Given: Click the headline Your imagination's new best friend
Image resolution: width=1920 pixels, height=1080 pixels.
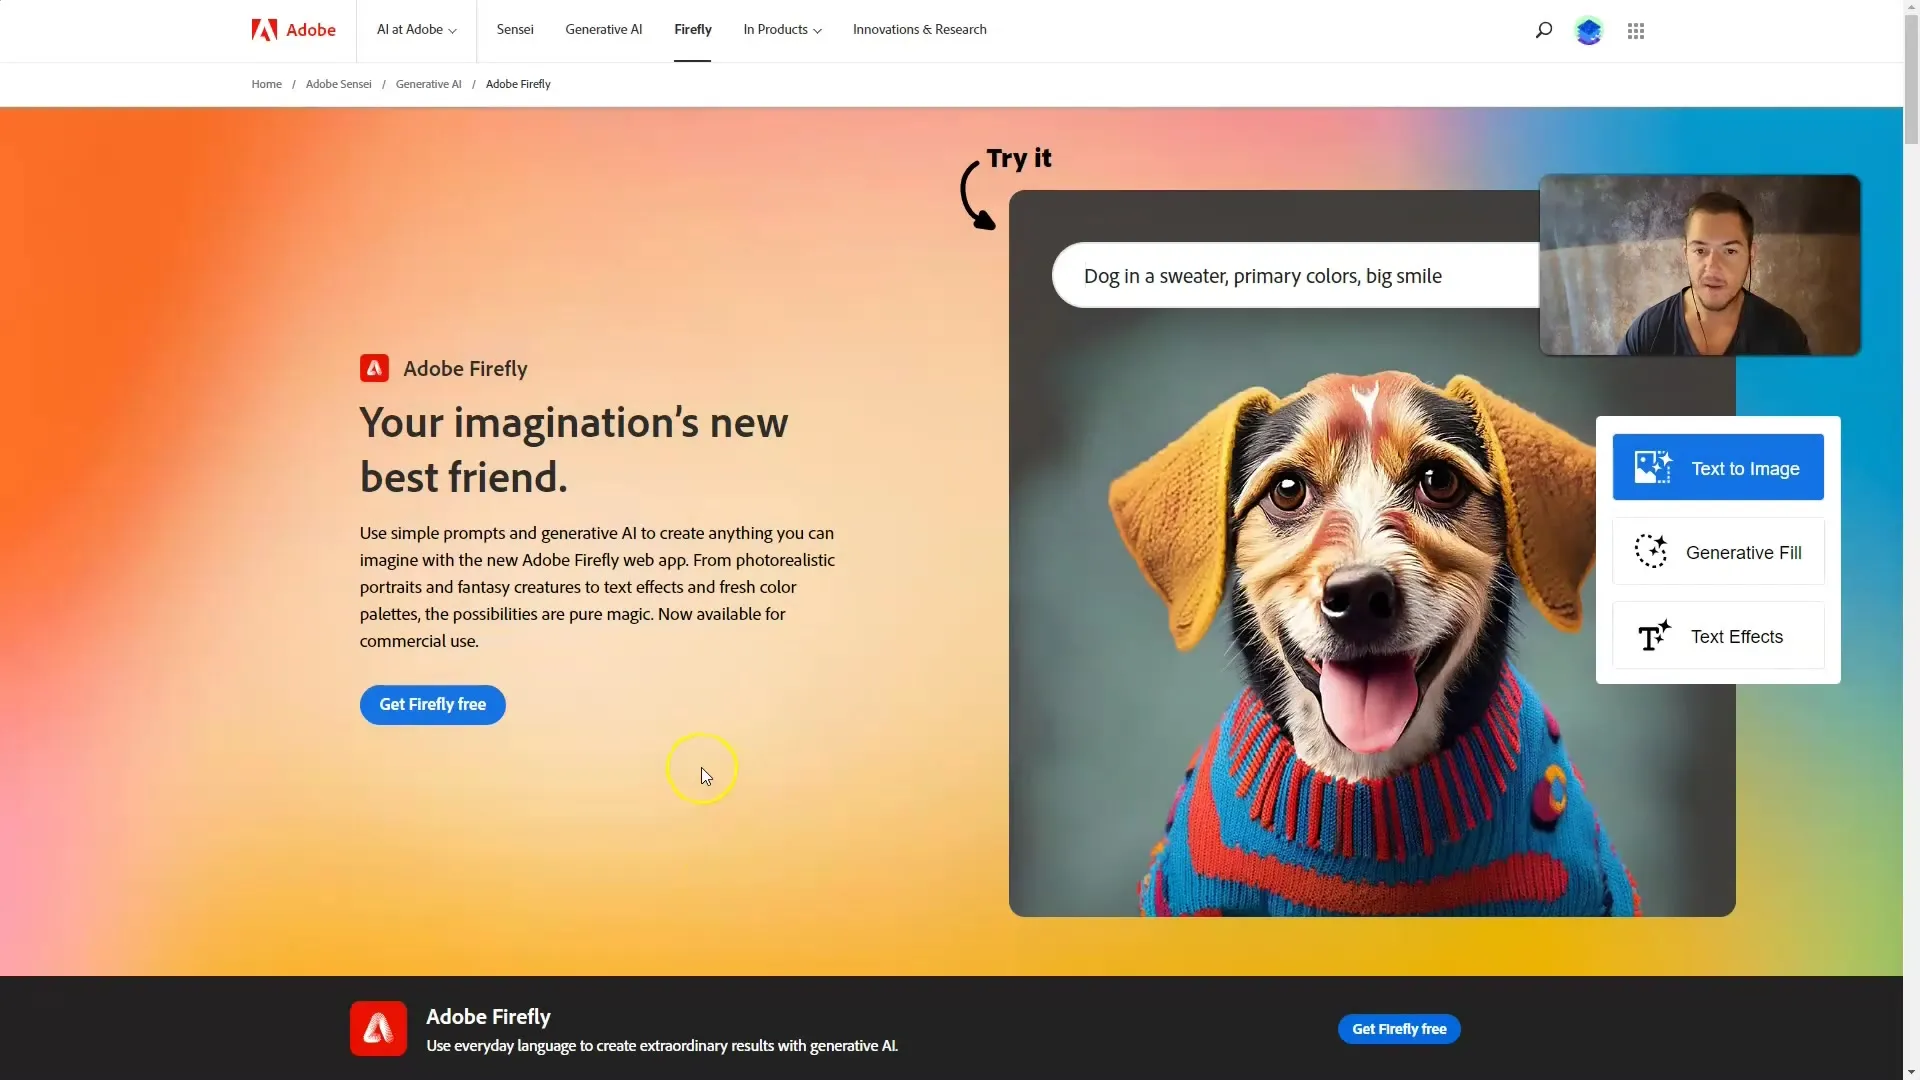Looking at the screenshot, I should (574, 450).
